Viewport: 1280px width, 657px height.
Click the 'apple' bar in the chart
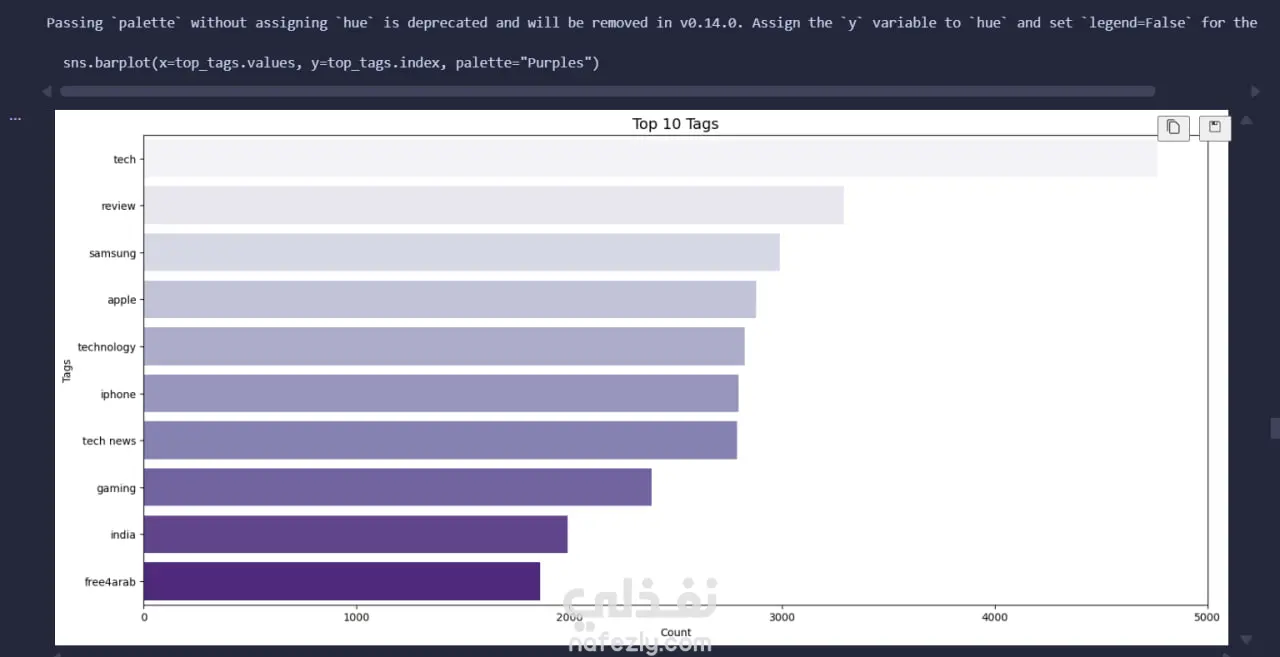(450, 300)
